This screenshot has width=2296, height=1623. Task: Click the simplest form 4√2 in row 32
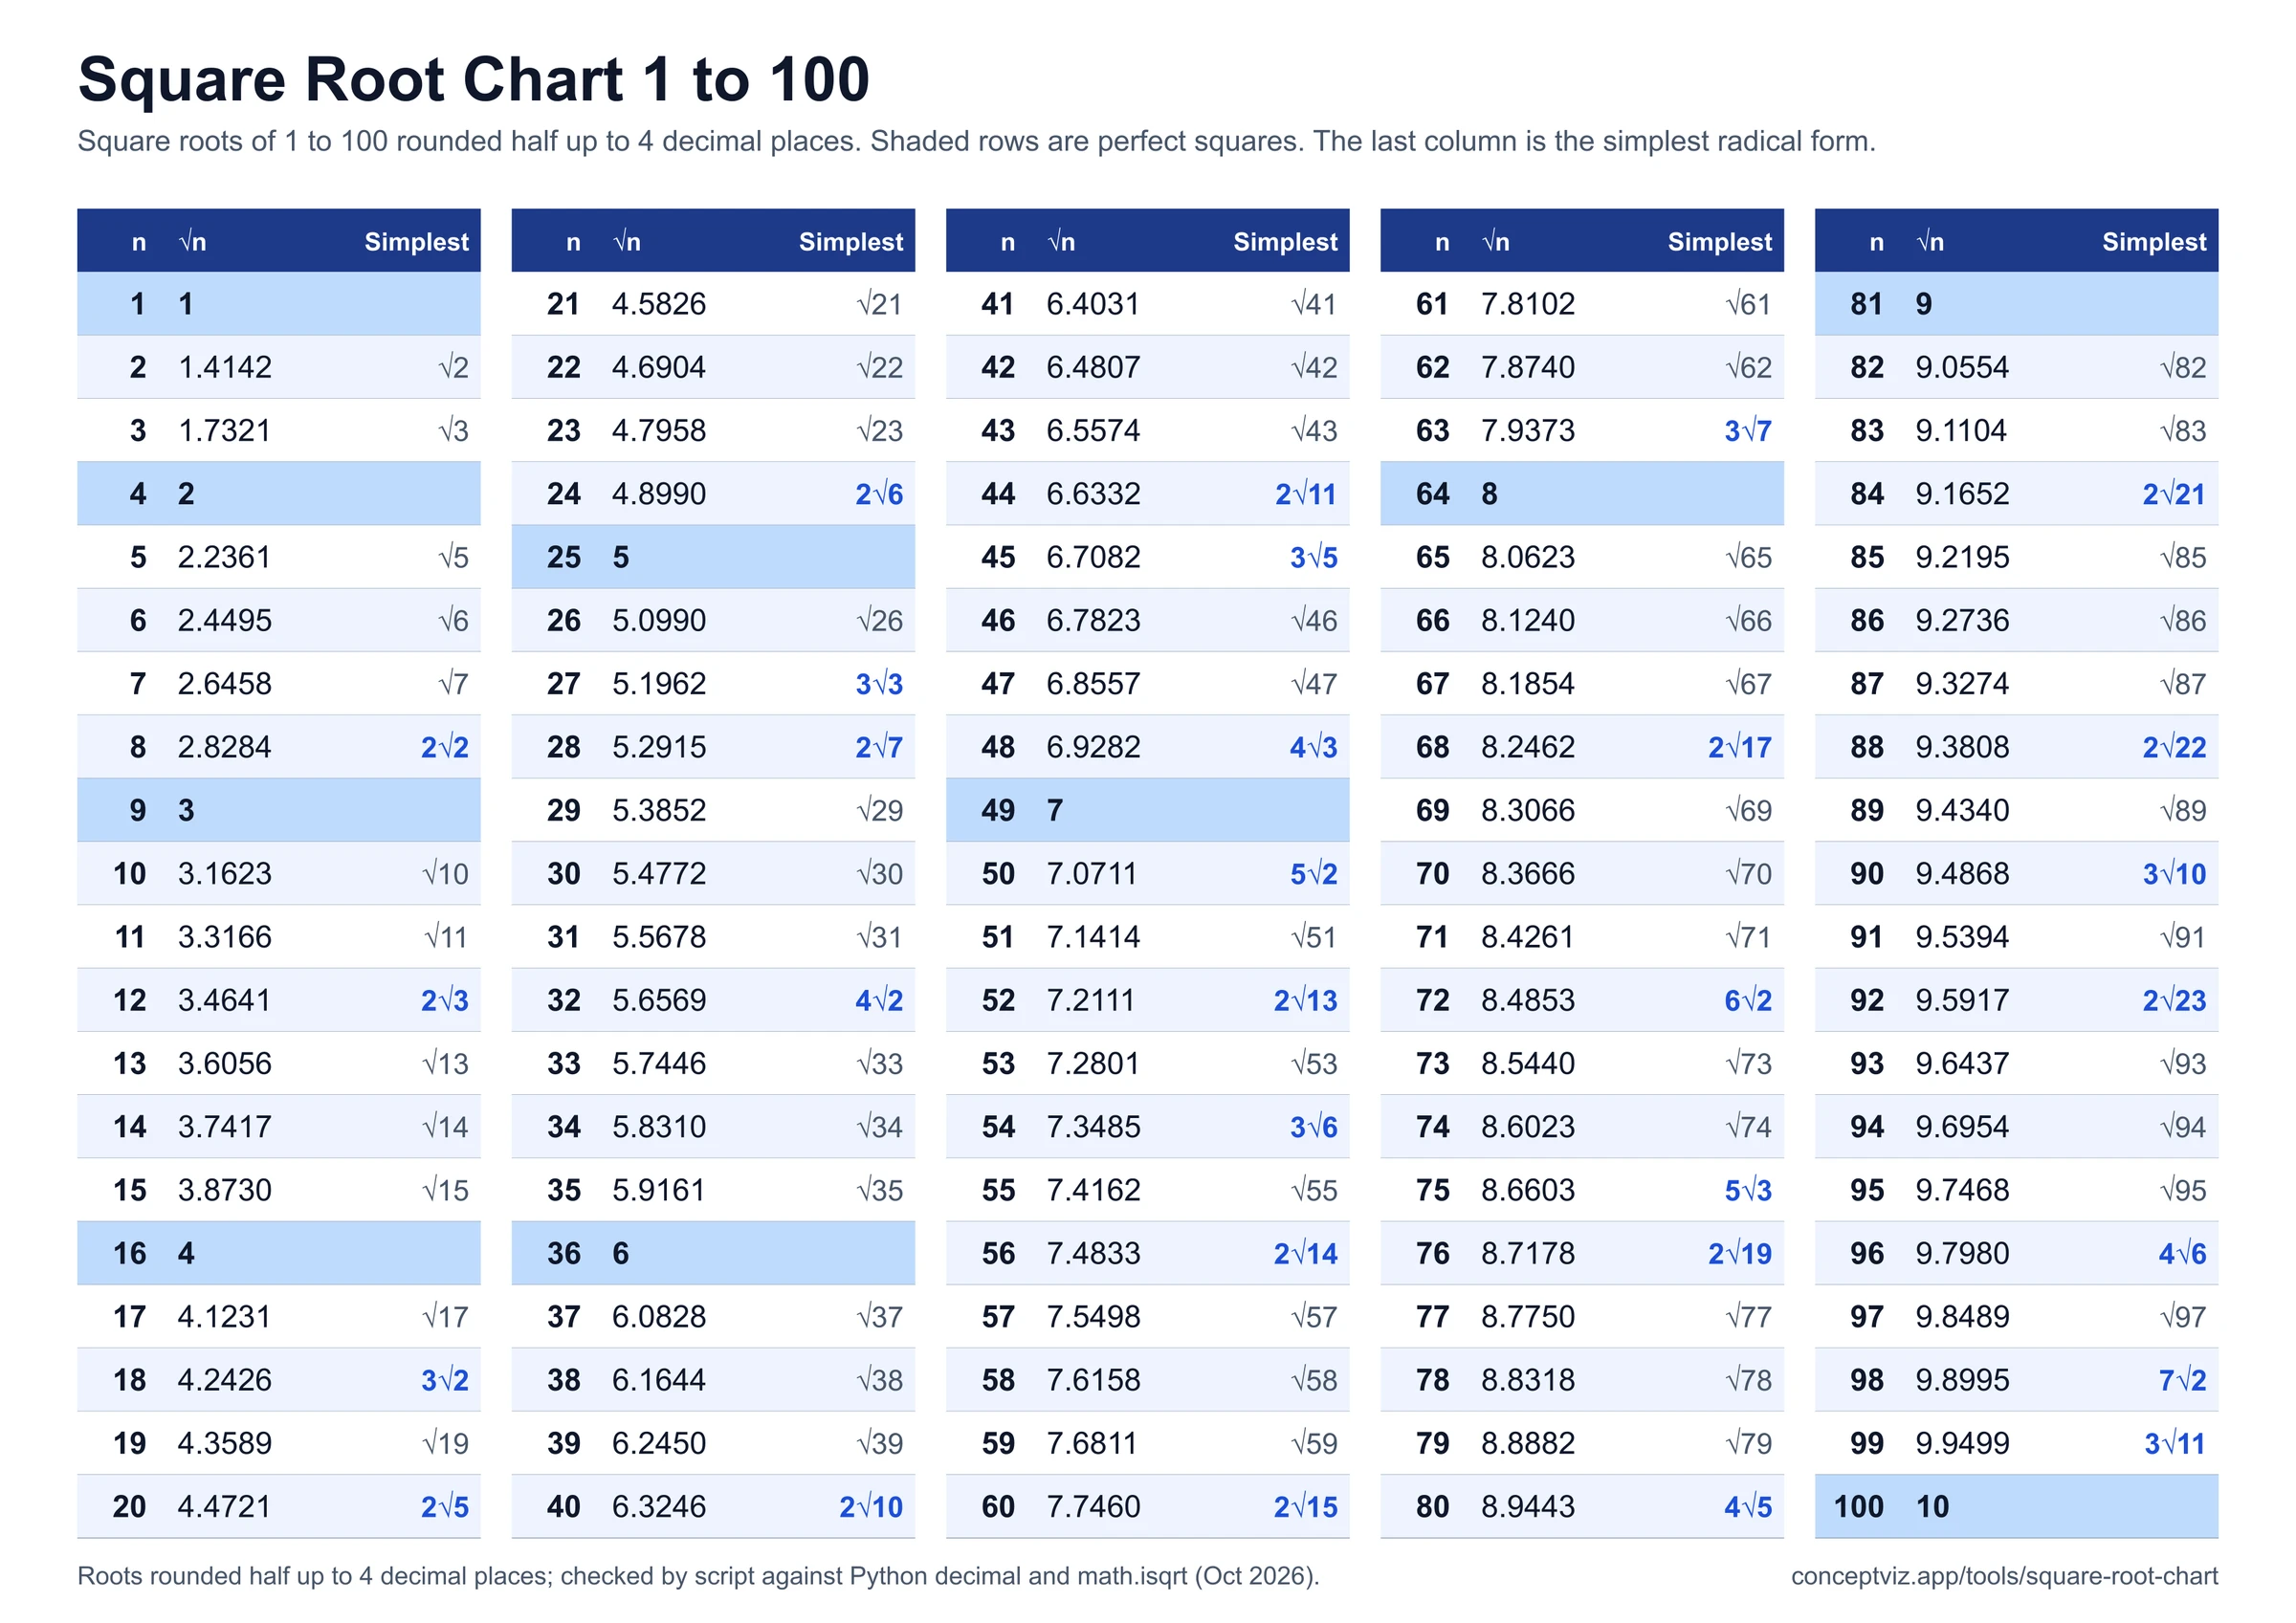coord(879,1000)
